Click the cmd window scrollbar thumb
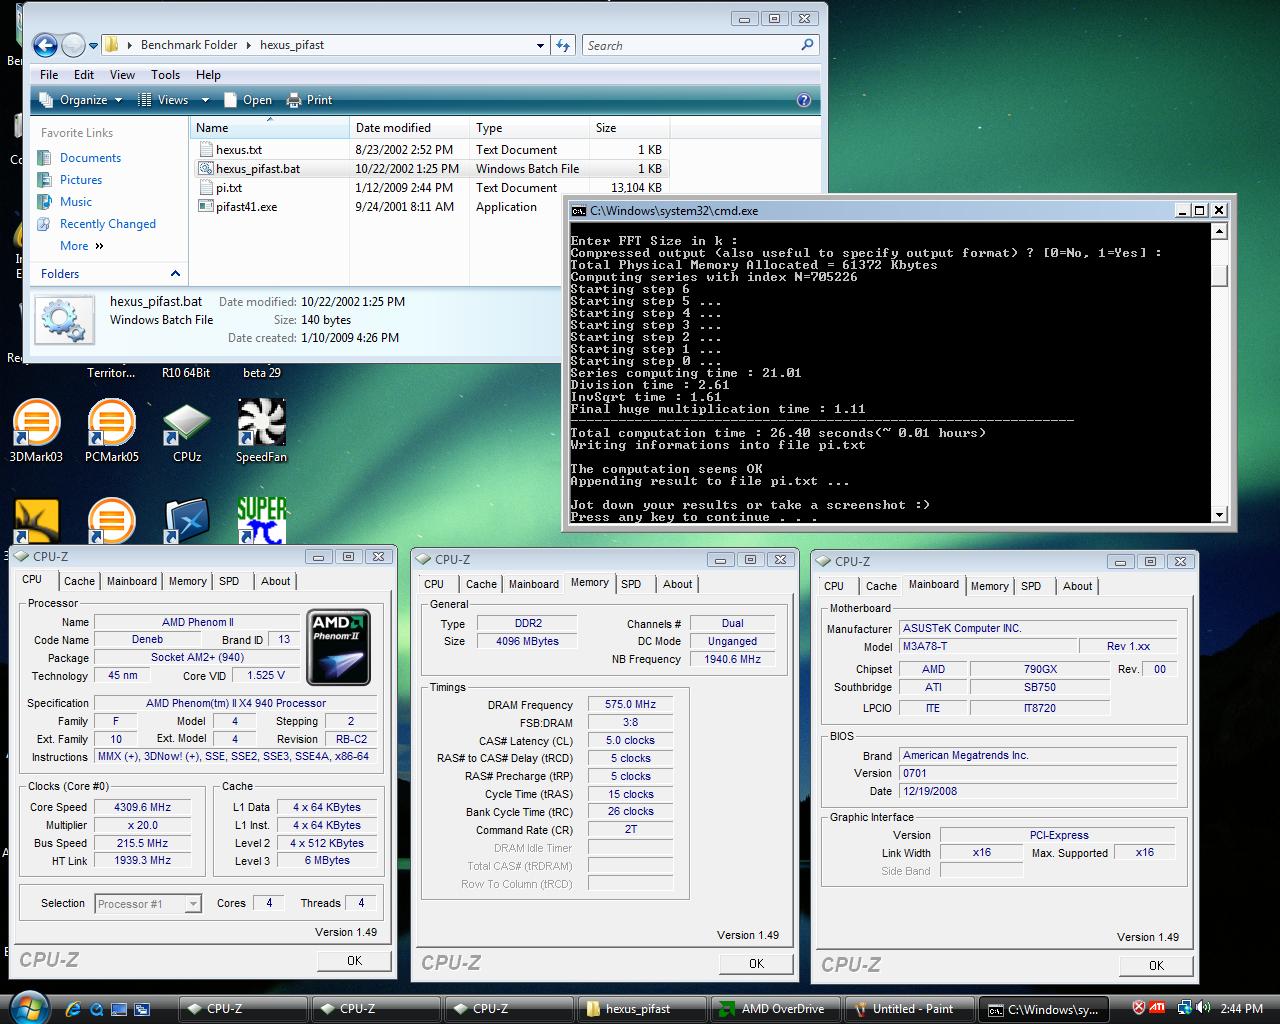Viewport: 1280px width, 1024px height. [x=1219, y=276]
